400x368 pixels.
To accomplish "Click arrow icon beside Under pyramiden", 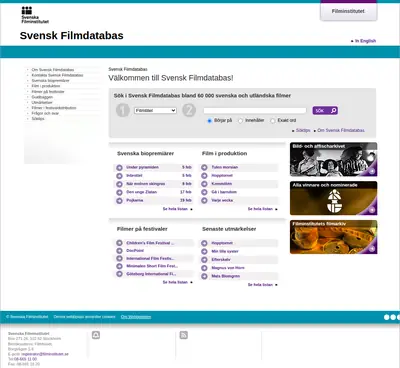I will (x=119, y=167).
